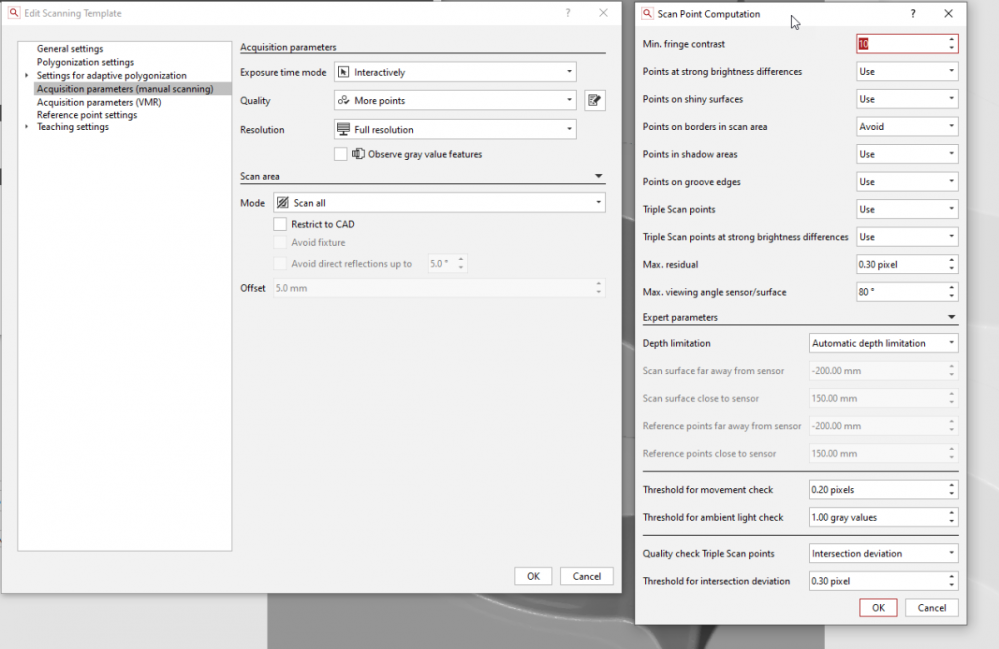This screenshot has width=999, height=649.
Task: Open the Scan all mode dropdown
Action: (440, 203)
